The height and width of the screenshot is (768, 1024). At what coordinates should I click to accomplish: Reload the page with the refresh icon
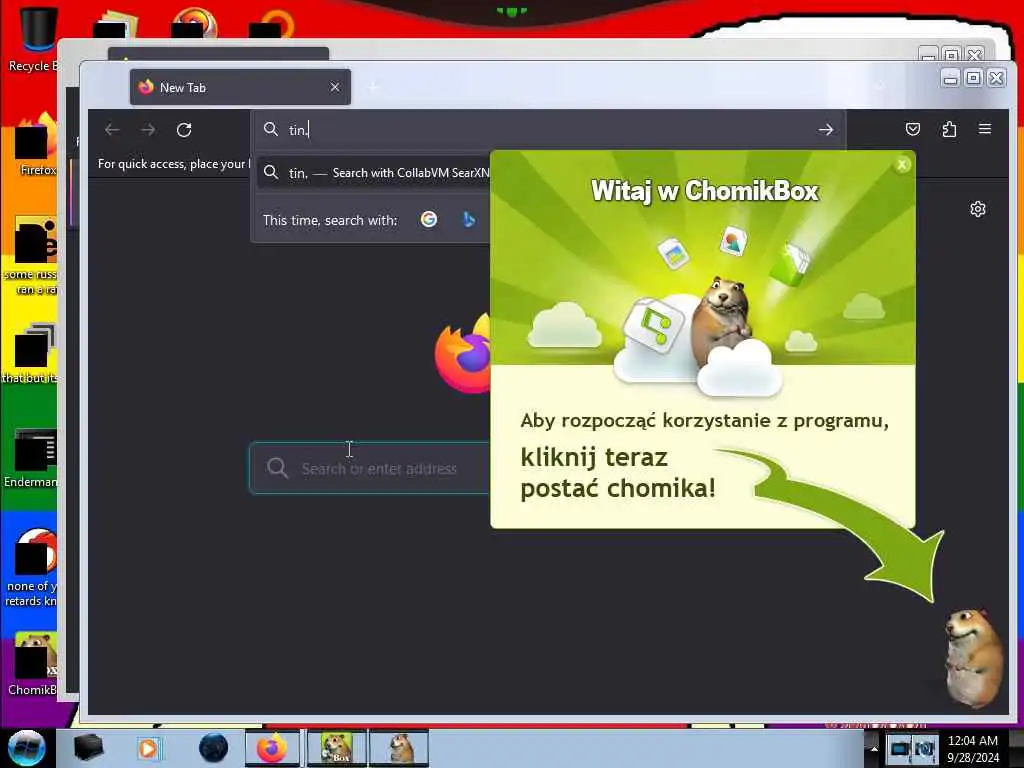click(184, 130)
